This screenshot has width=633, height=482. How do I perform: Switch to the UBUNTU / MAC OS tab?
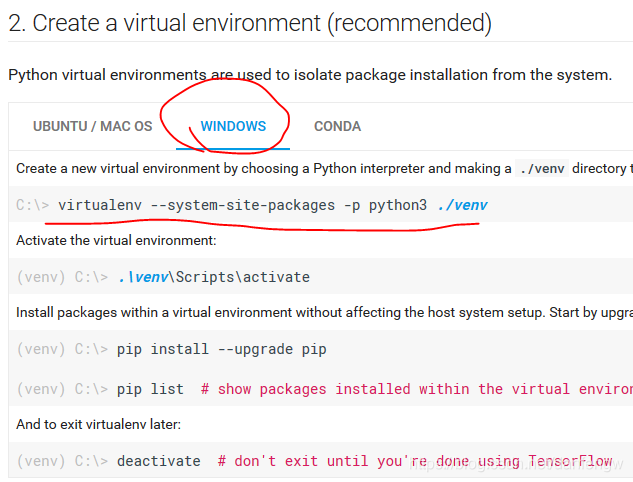[92, 126]
